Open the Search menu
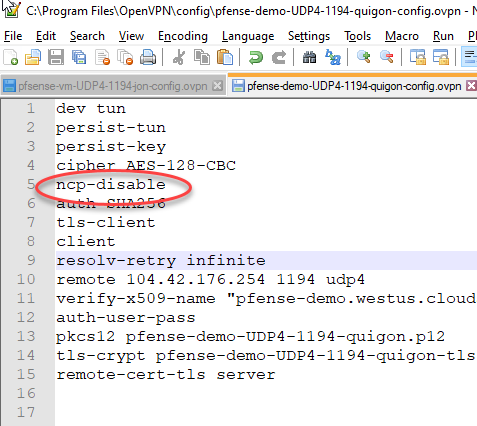This screenshot has height=426, width=477. tap(87, 36)
